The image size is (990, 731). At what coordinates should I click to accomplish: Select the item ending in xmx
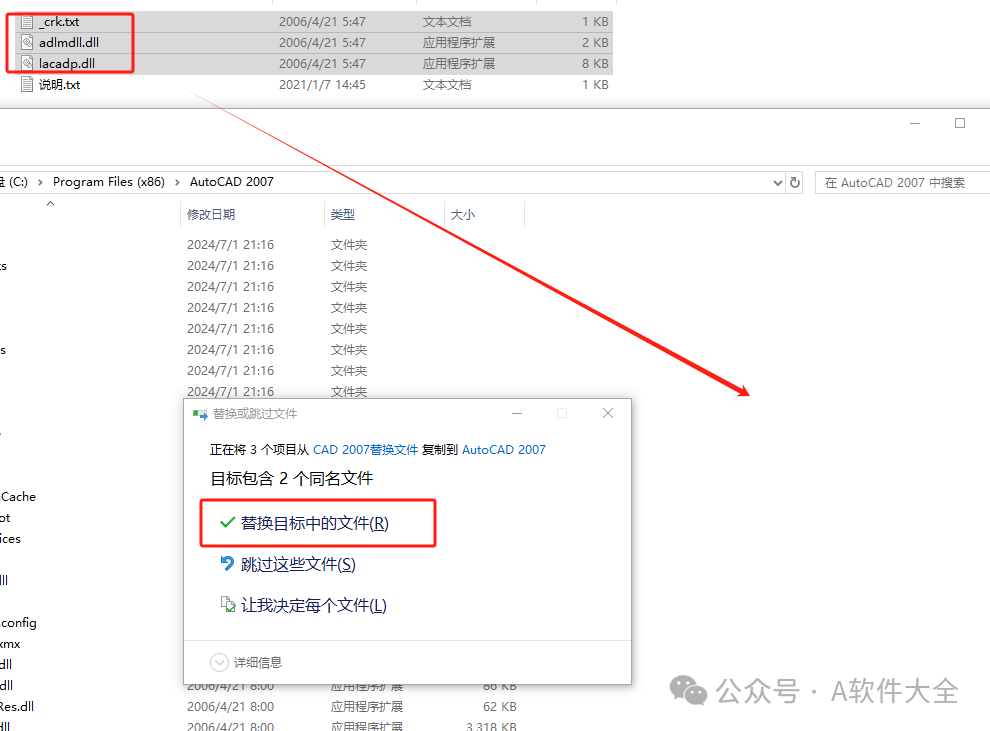[10, 644]
